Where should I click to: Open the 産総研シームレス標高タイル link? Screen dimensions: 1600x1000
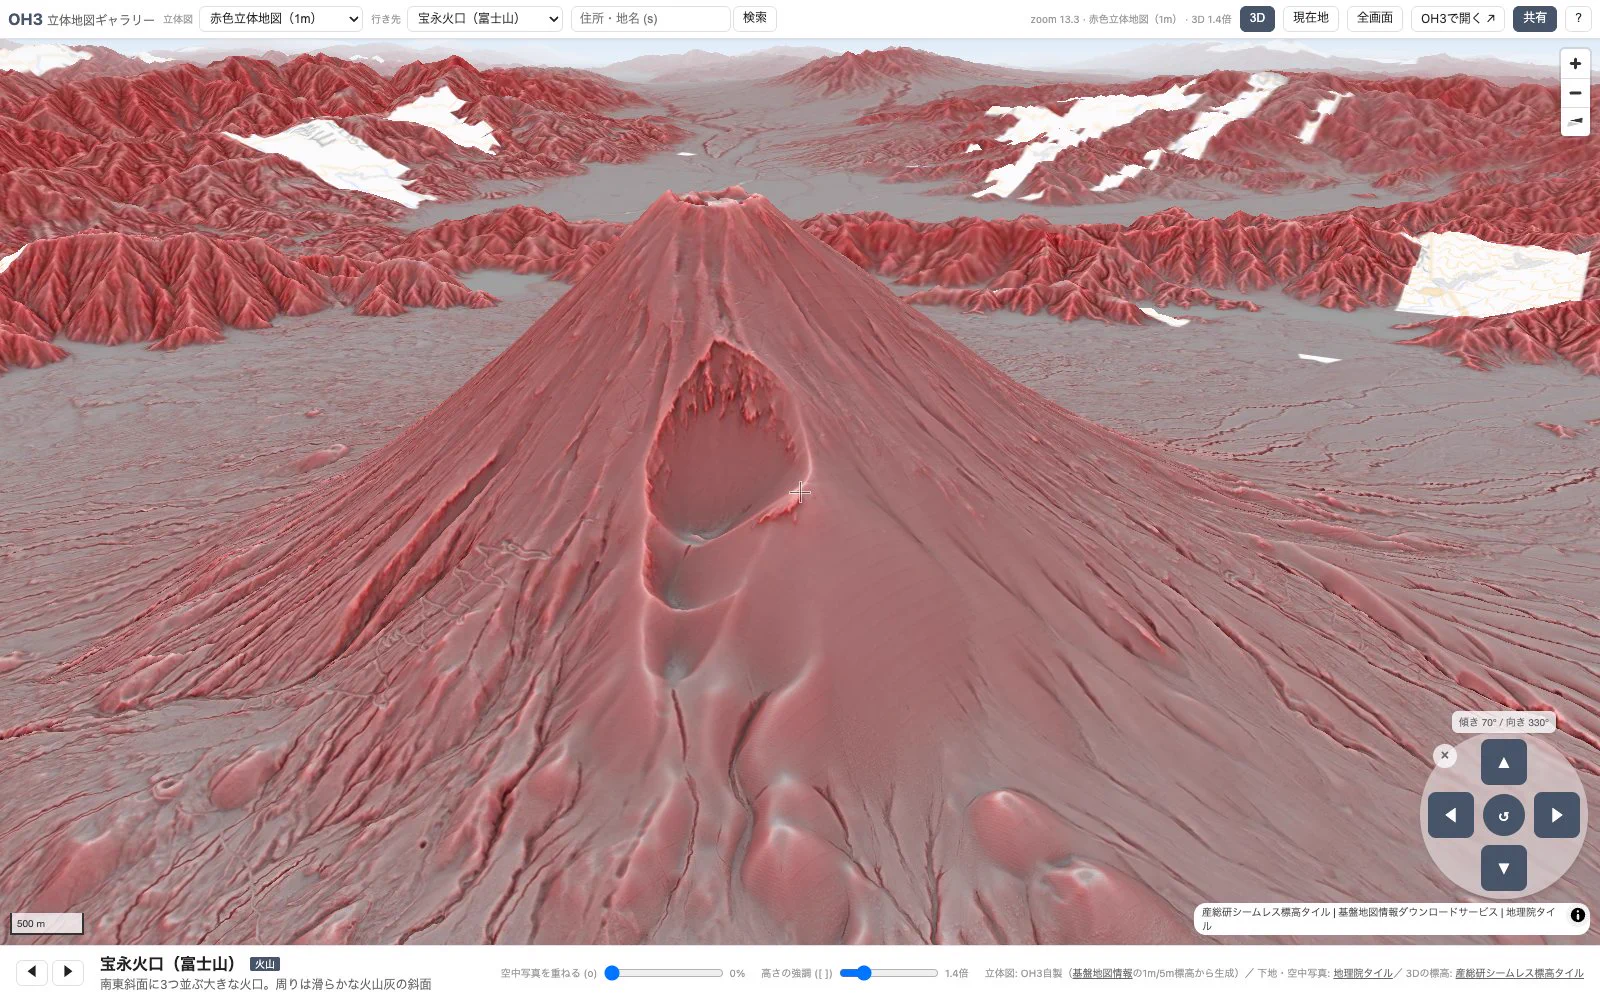[x=1519, y=973]
